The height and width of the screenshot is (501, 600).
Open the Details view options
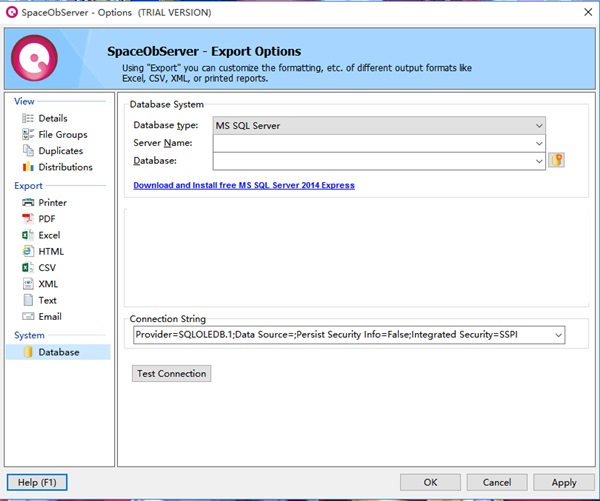click(x=53, y=118)
